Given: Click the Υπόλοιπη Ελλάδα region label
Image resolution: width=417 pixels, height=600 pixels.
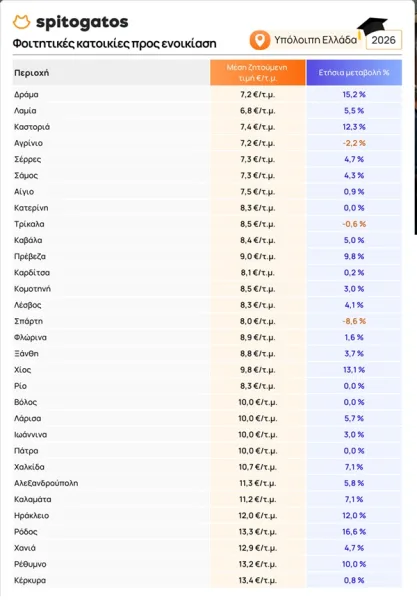Looking at the screenshot, I should 315,40.
